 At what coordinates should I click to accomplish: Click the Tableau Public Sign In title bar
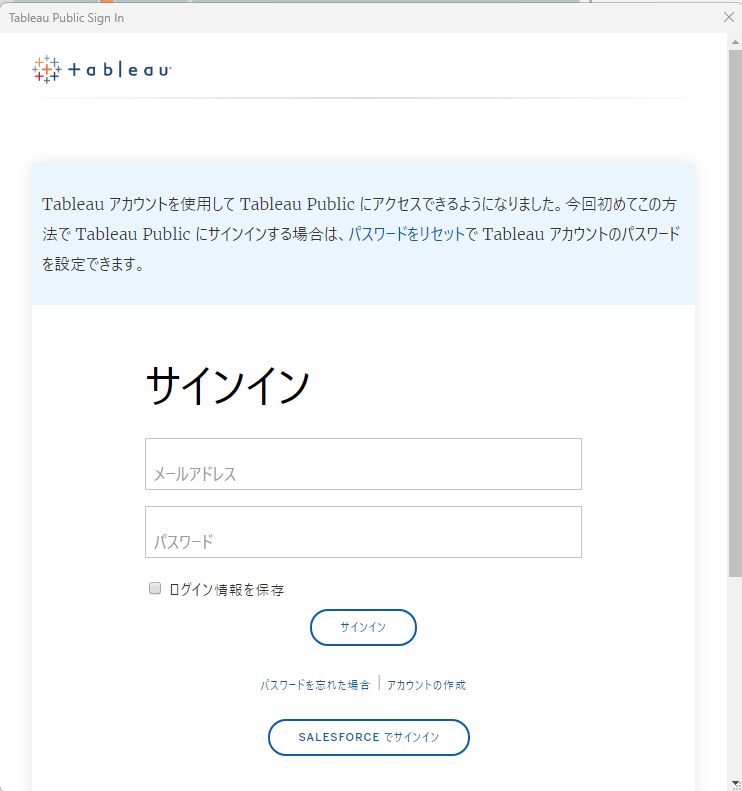[x=300, y=17]
